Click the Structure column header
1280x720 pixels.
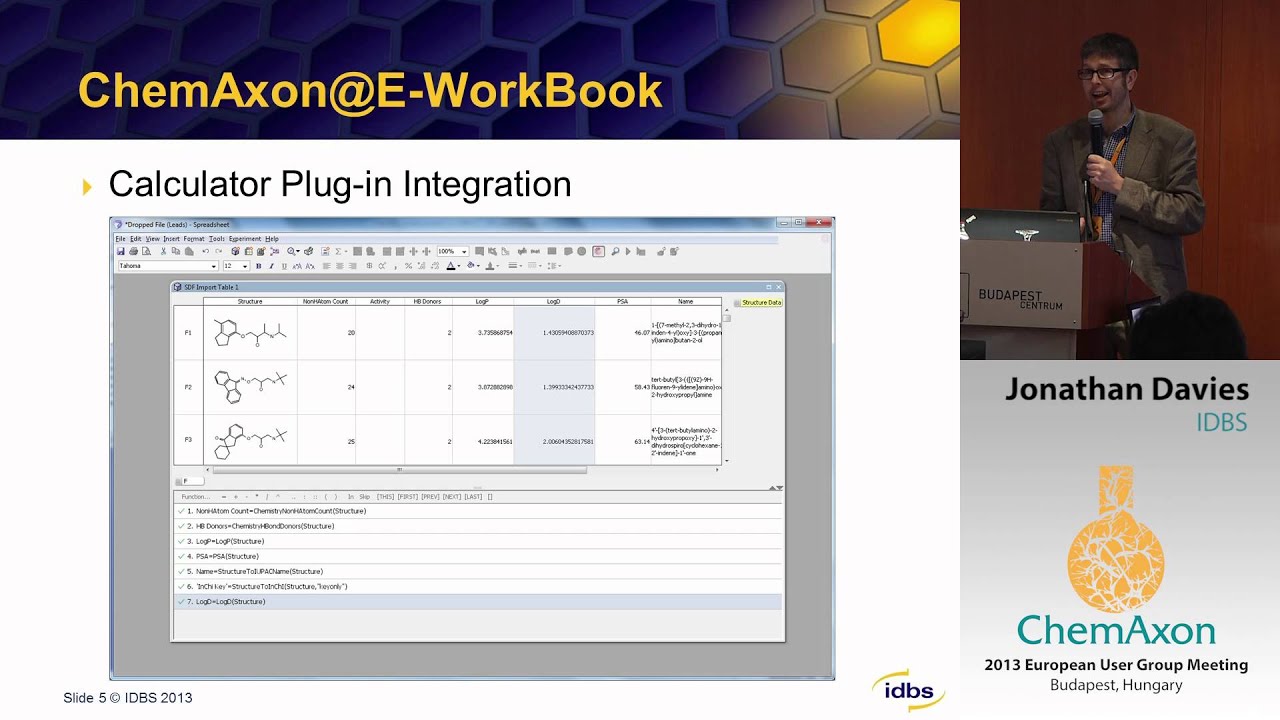(250, 301)
